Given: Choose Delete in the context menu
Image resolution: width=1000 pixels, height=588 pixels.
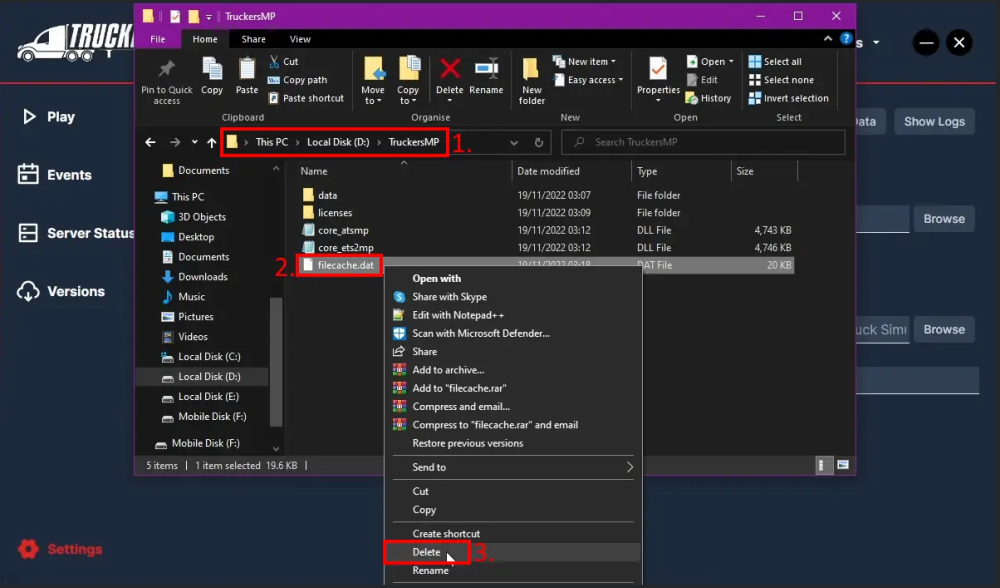Looking at the screenshot, I should tap(426, 552).
